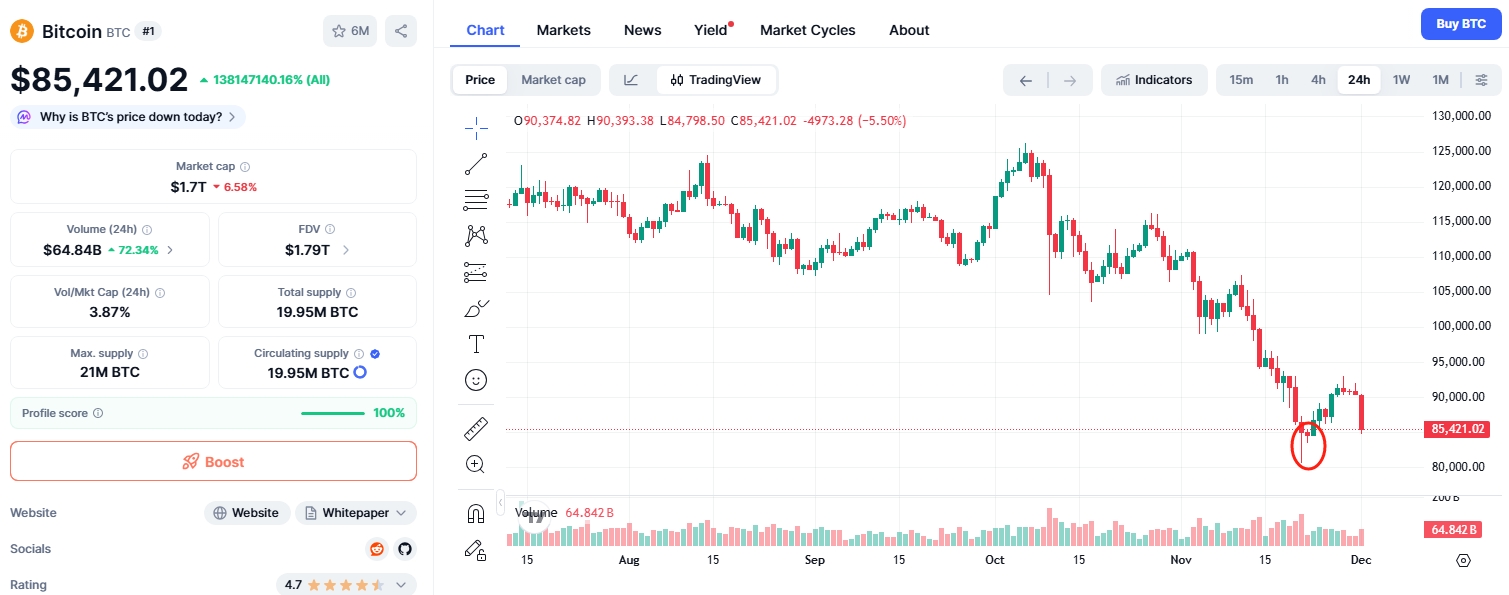Screen dimensions: 1509x595
Task: Open the Market Cycles tab
Action: pyautogui.click(x=807, y=30)
